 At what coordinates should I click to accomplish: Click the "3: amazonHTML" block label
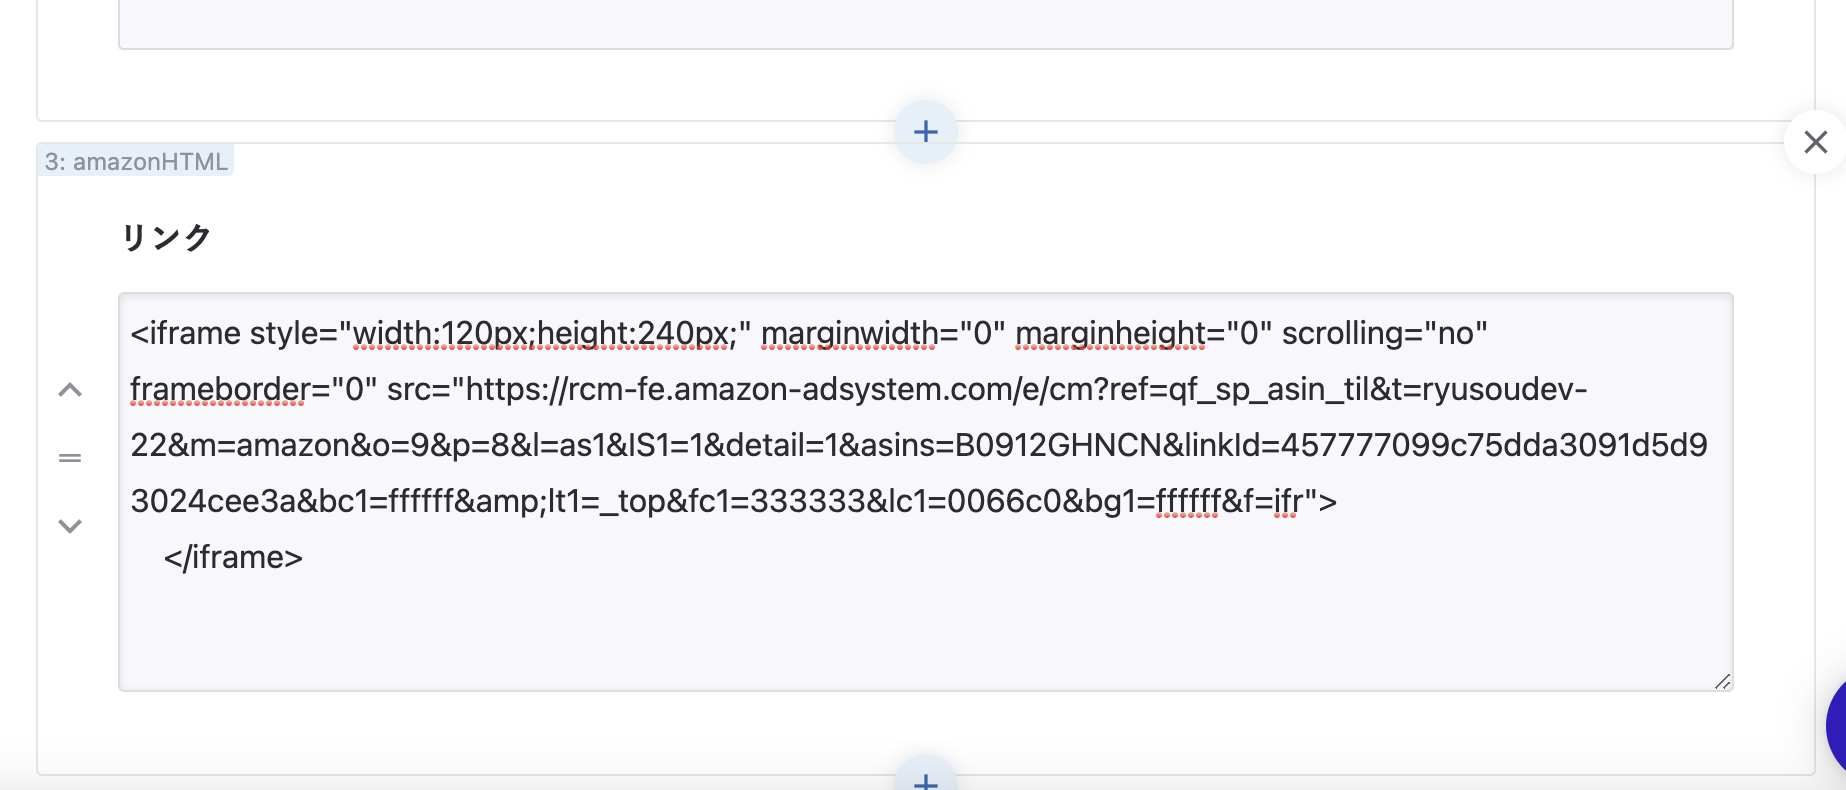click(x=136, y=161)
